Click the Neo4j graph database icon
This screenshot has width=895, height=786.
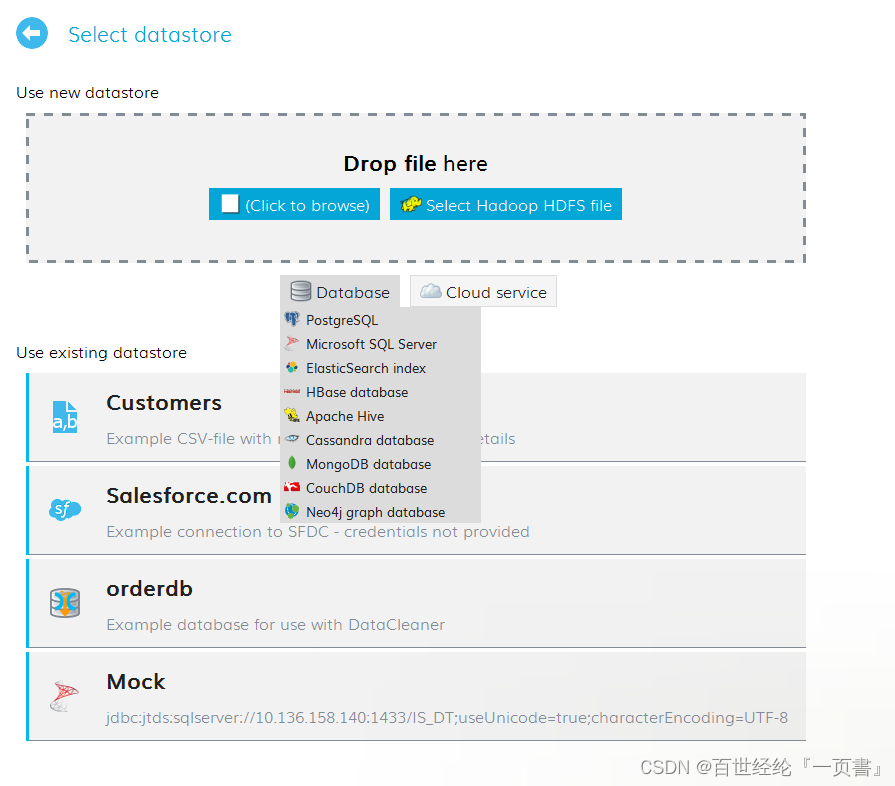pyautogui.click(x=292, y=511)
